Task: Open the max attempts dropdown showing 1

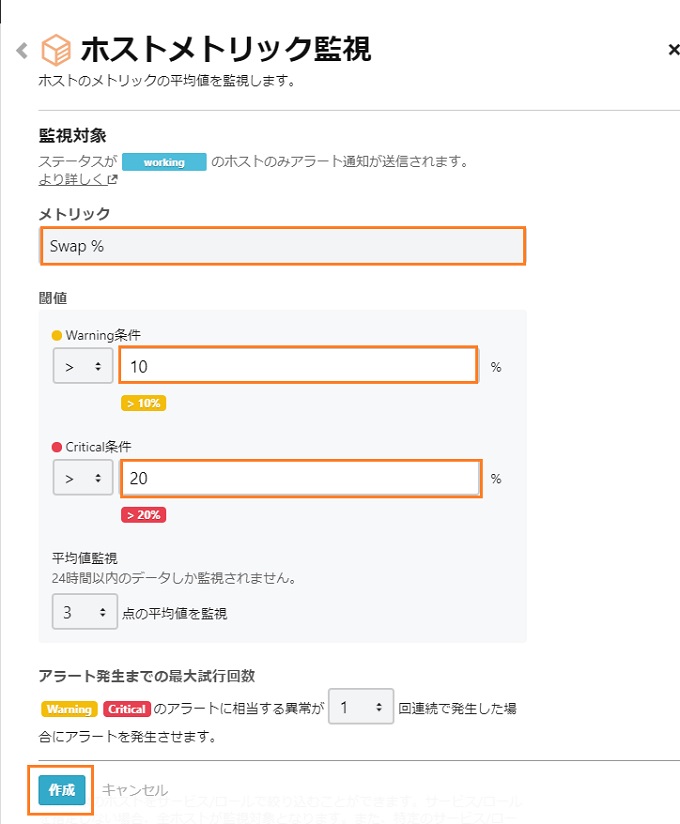Action: 361,707
